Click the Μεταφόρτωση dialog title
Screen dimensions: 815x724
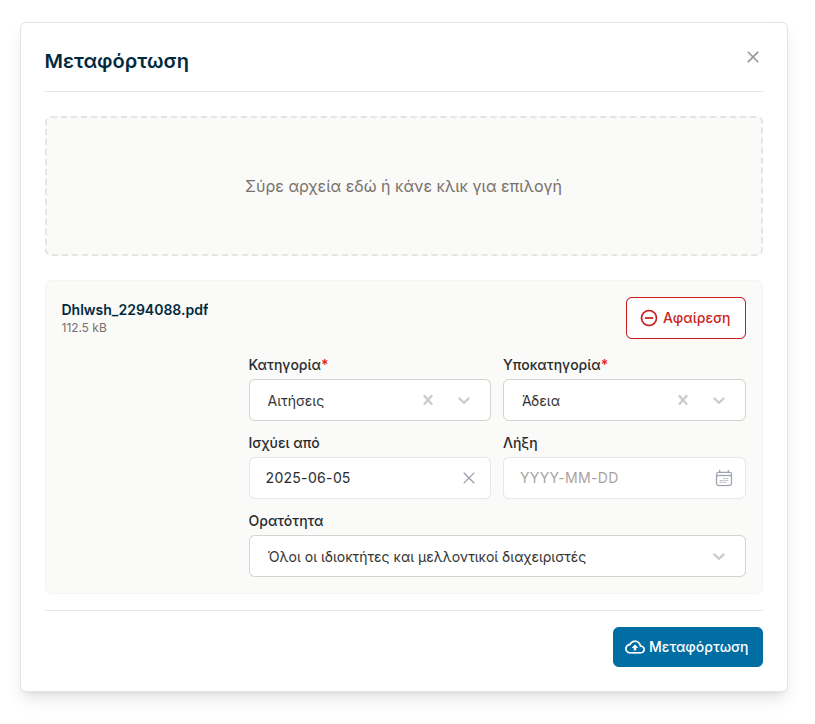[x=116, y=61]
